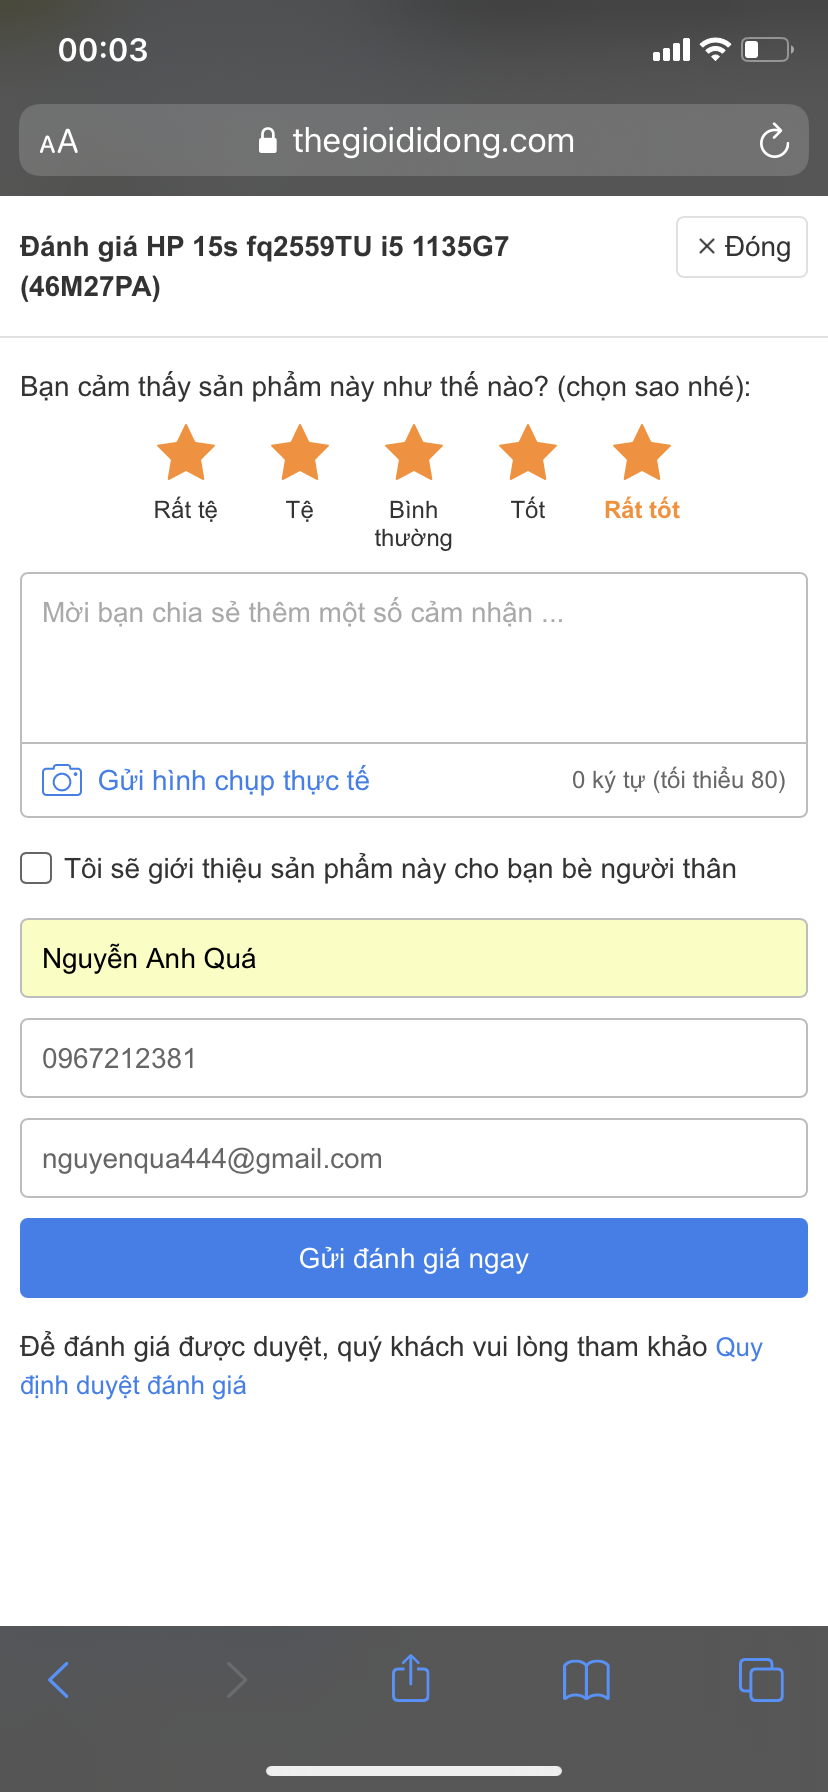Select the two-star 'Tệ' rating
Viewport: 828px width, 1792px height.
pyautogui.click(x=300, y=453)
